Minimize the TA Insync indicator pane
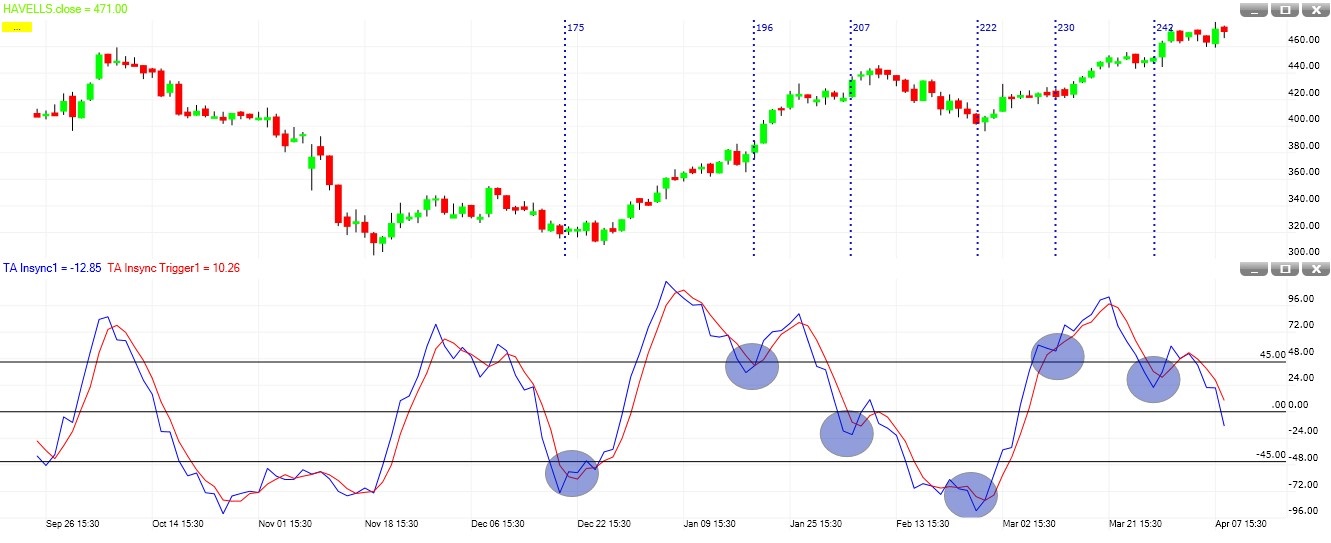 click(x=1255, y=268)
